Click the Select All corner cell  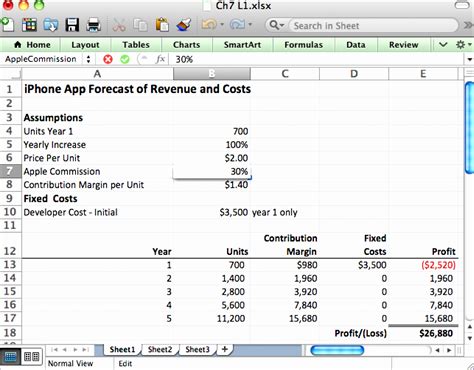pyautogui.click(x=11, y=74)
